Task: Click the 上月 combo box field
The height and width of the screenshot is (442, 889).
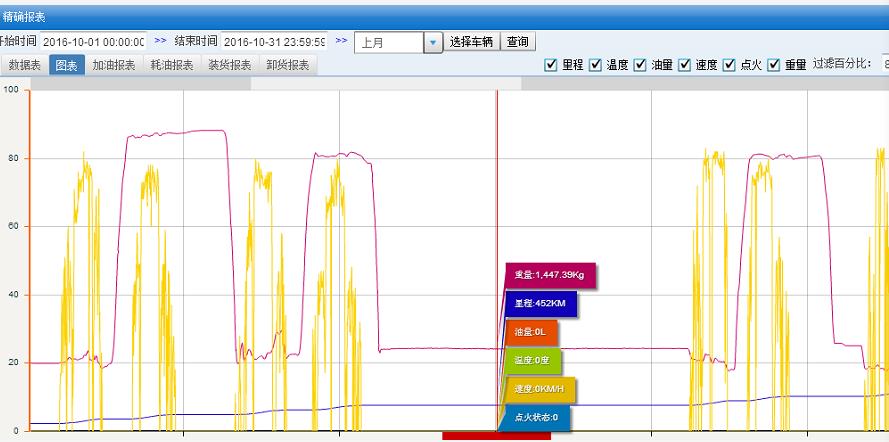Action: pos(390,42)
